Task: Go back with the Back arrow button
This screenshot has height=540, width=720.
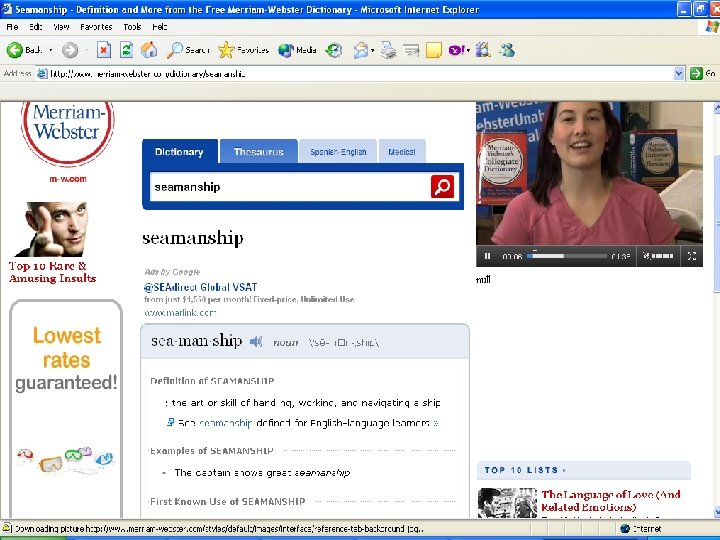Action: point(24,50)
